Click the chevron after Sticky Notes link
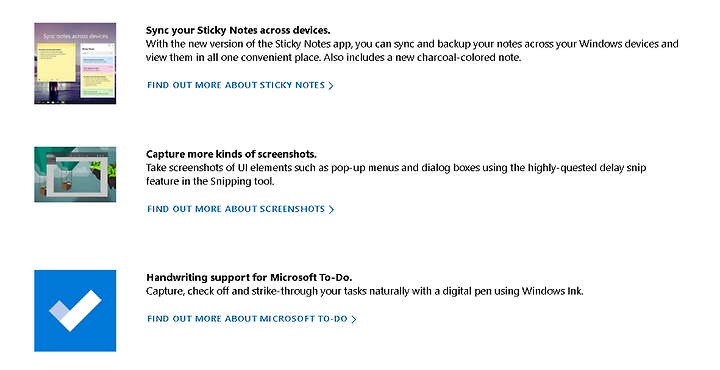 click(331, 85)
